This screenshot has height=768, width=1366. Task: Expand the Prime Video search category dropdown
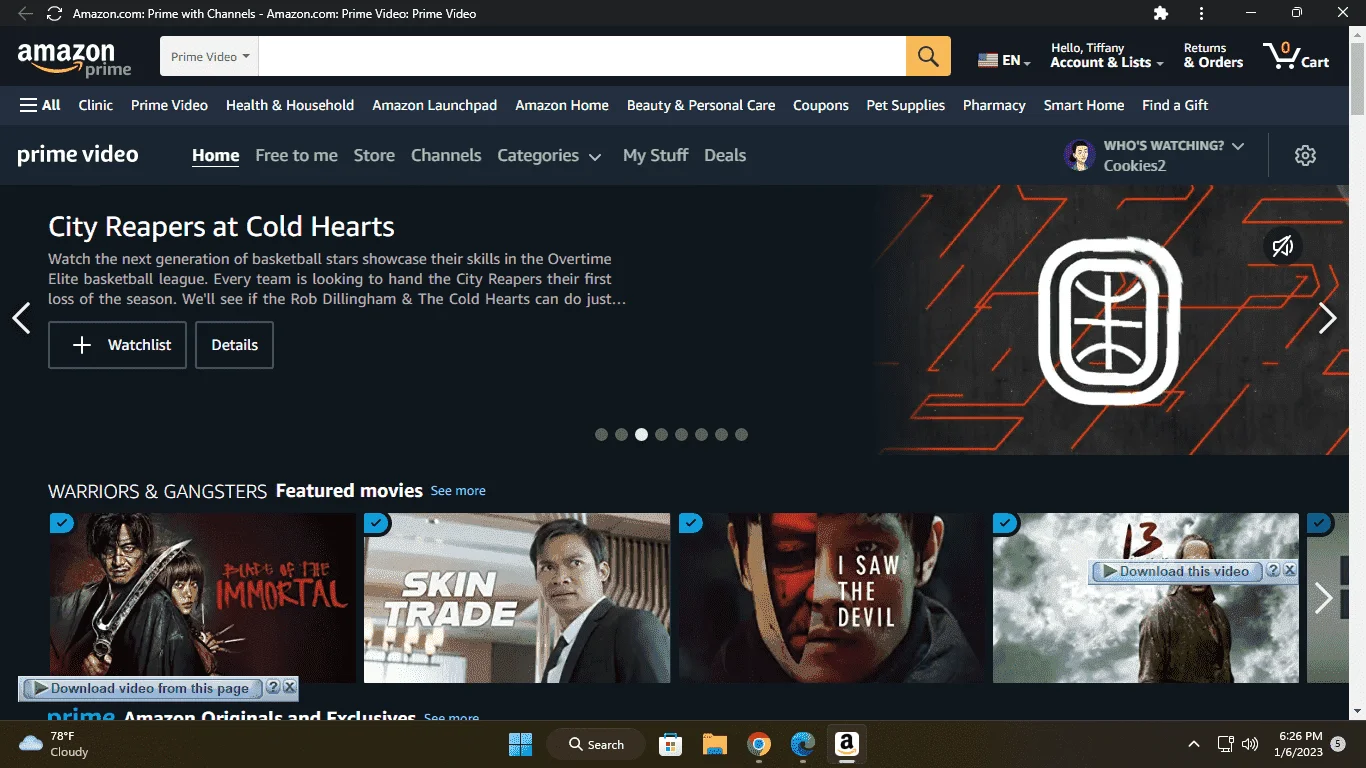click(210, 57)
